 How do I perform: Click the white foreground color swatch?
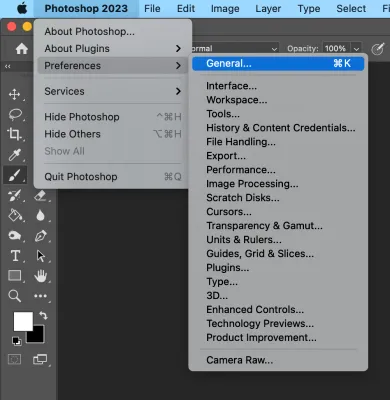(x=22, y=321)
